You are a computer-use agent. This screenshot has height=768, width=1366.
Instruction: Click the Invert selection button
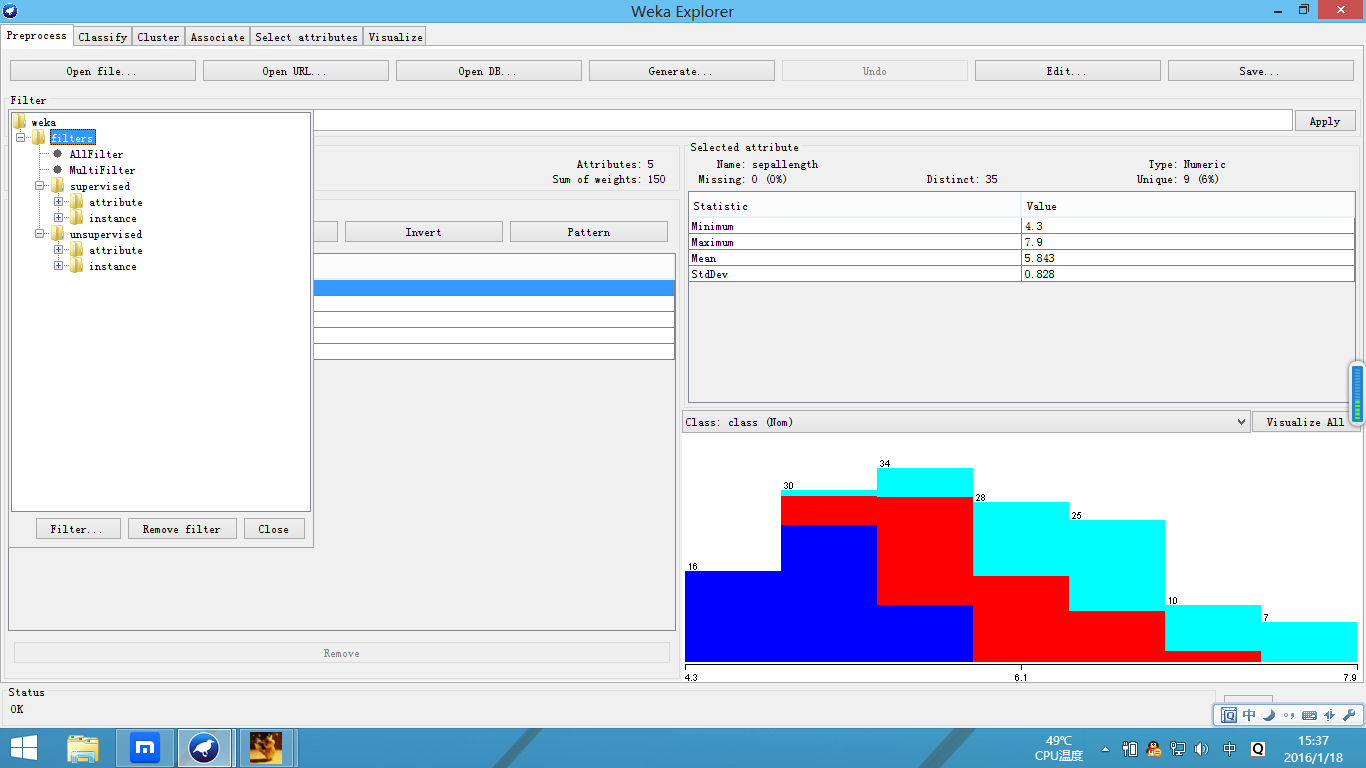[x=424, y=232]
